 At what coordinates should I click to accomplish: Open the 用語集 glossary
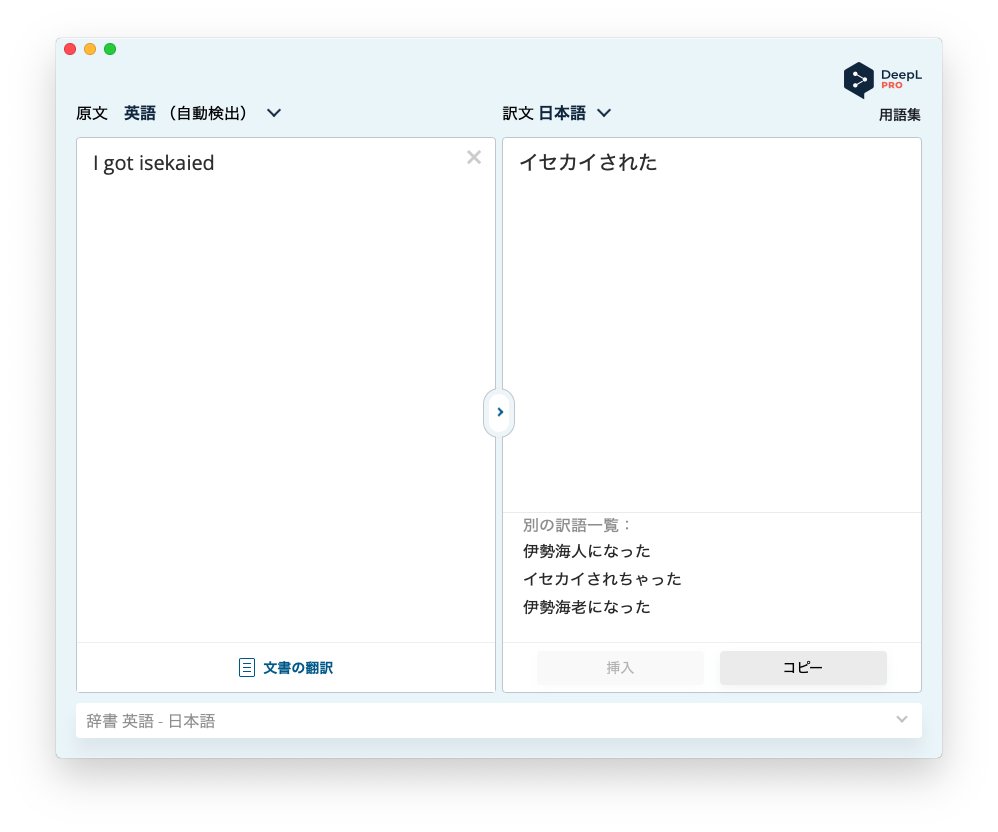899,115
